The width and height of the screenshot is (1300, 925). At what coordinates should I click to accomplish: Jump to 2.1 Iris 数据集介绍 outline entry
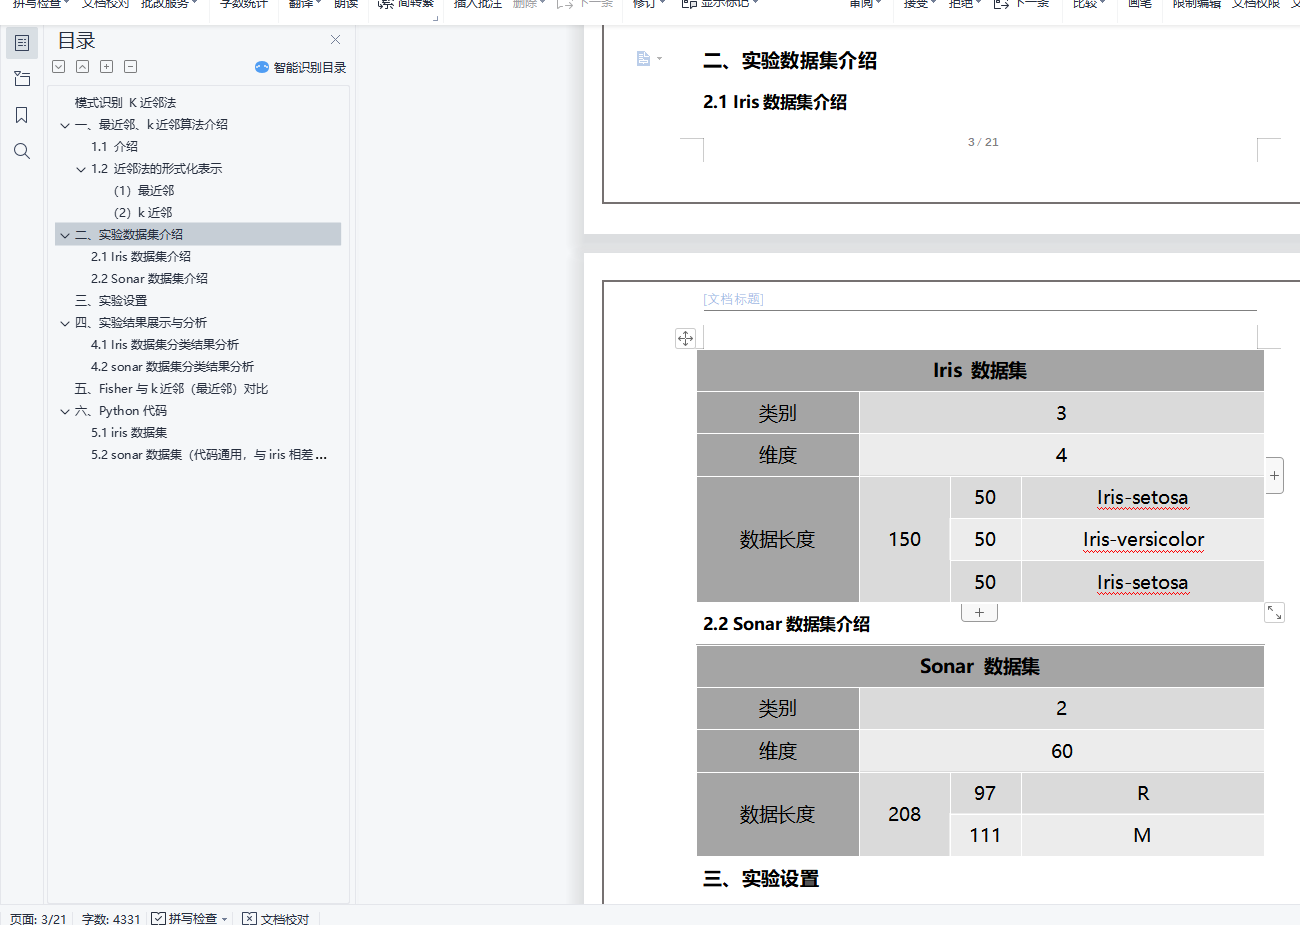coord(141,256)
